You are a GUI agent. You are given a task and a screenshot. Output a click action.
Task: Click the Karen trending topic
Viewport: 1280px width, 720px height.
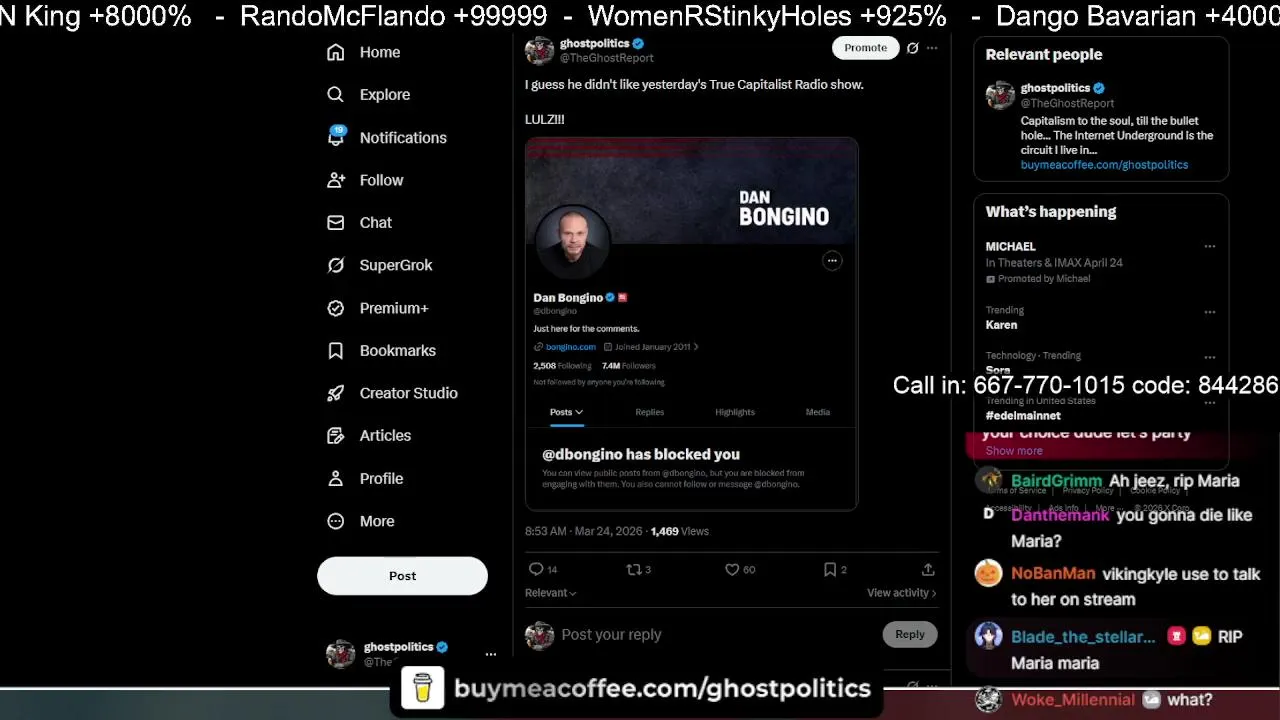[x=1001, y=325]
